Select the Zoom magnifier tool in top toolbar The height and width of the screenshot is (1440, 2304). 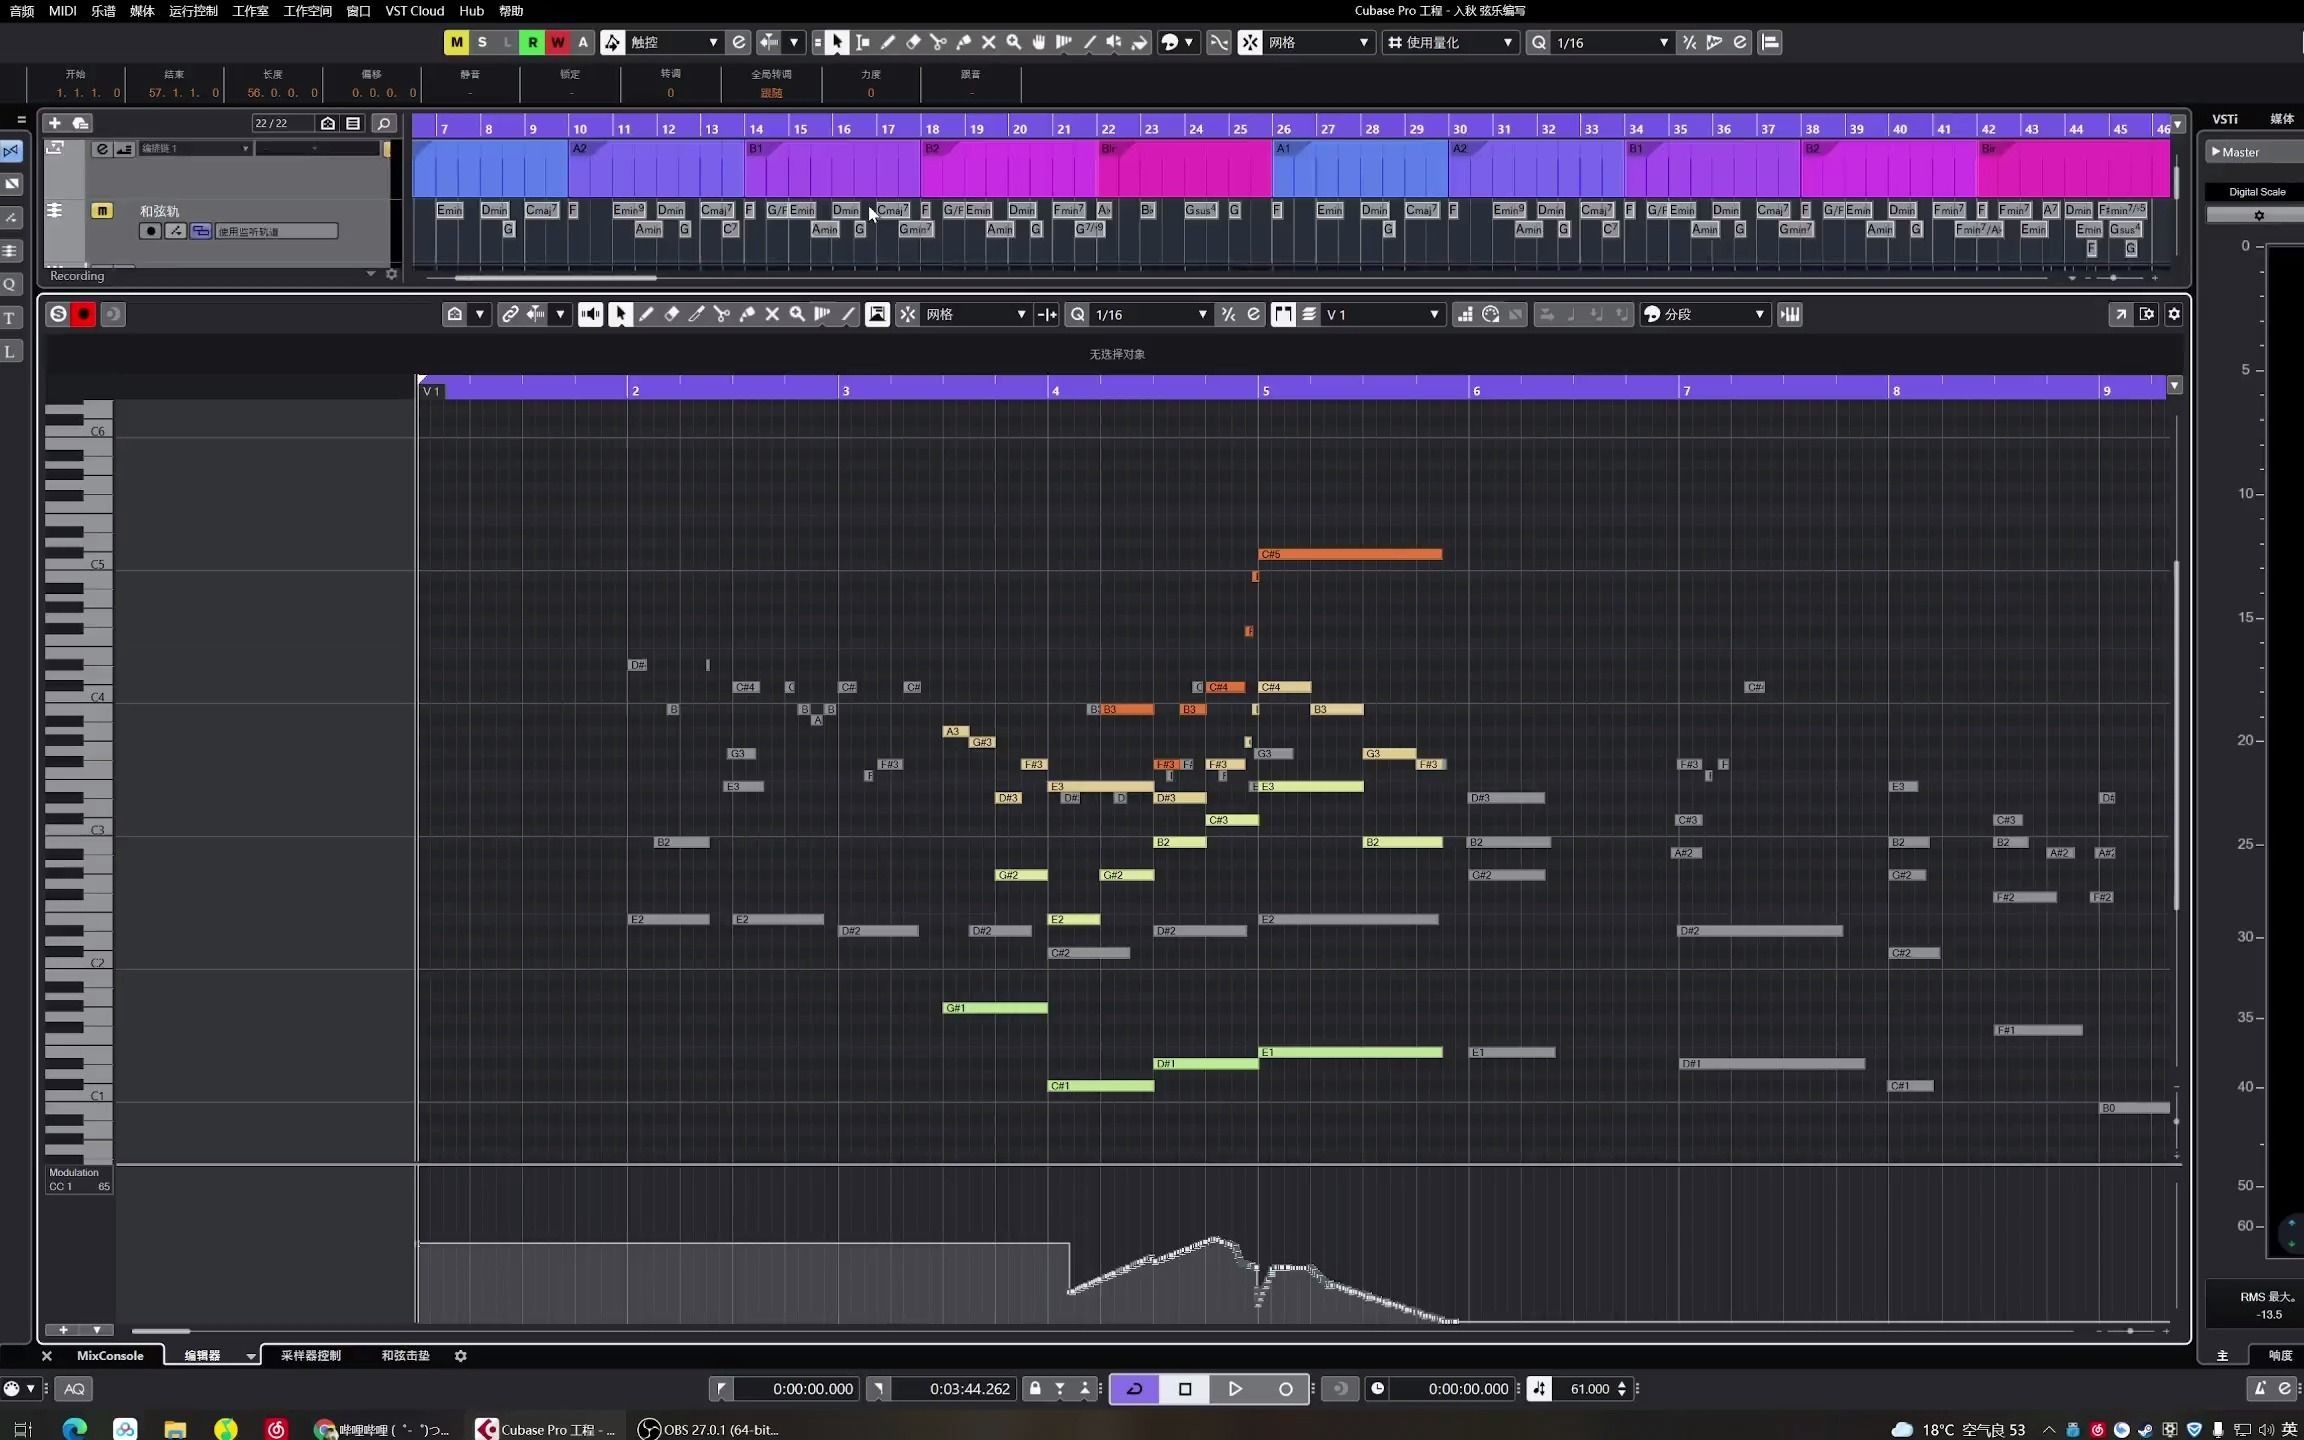coord(1013,42)
